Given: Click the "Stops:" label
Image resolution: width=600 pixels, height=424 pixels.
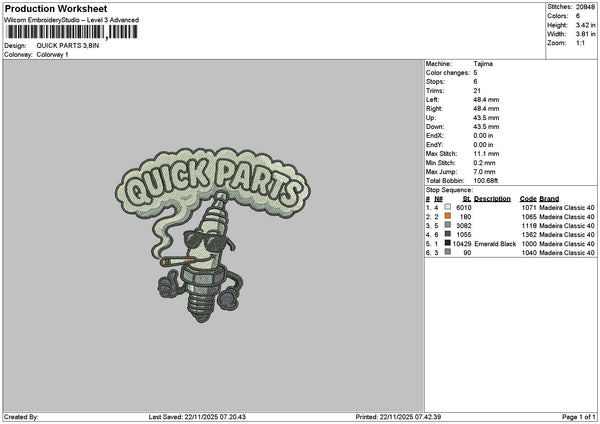Looking at the screenshot, I should tap(435, 82).
